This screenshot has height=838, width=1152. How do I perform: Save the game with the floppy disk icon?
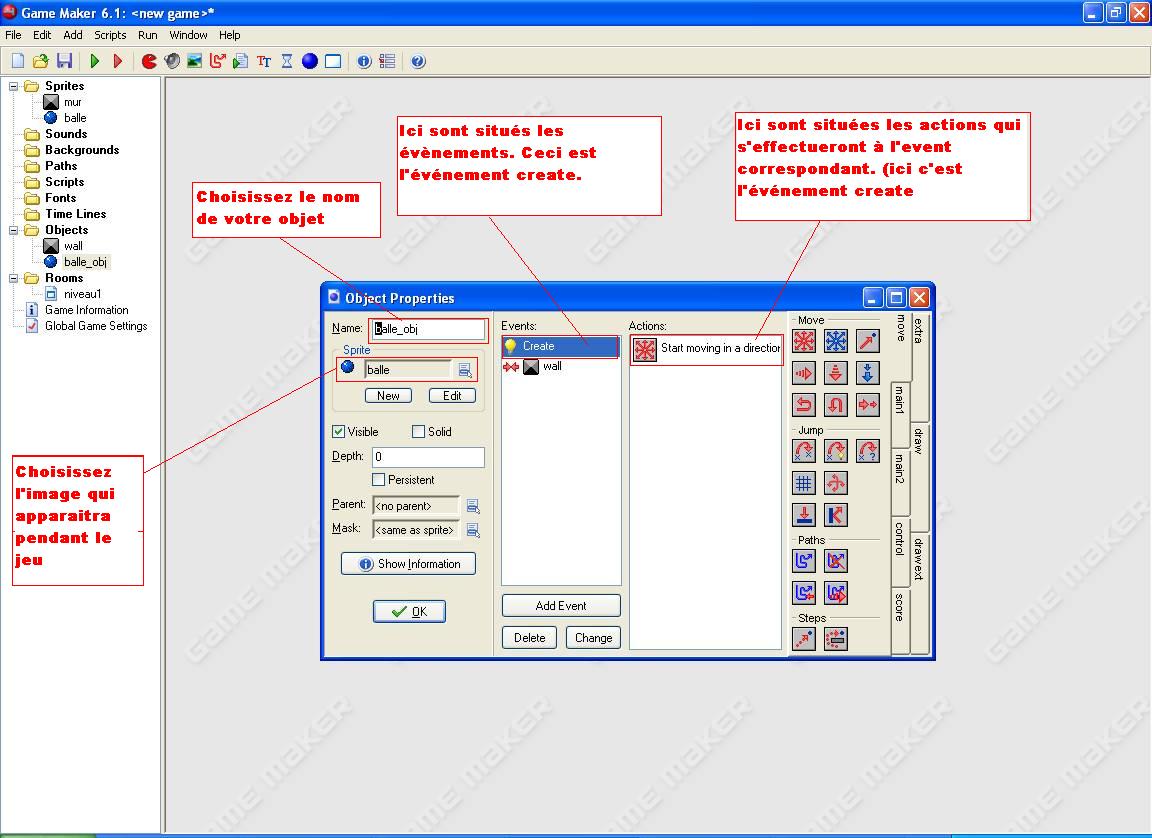pos(65,62)
